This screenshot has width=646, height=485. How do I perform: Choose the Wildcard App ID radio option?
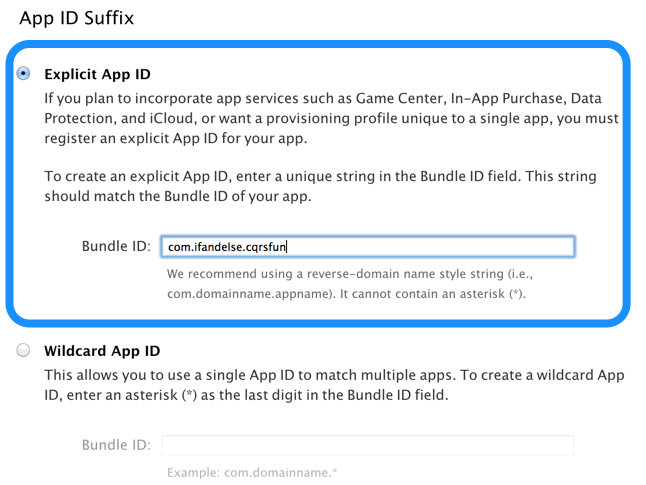24,351
